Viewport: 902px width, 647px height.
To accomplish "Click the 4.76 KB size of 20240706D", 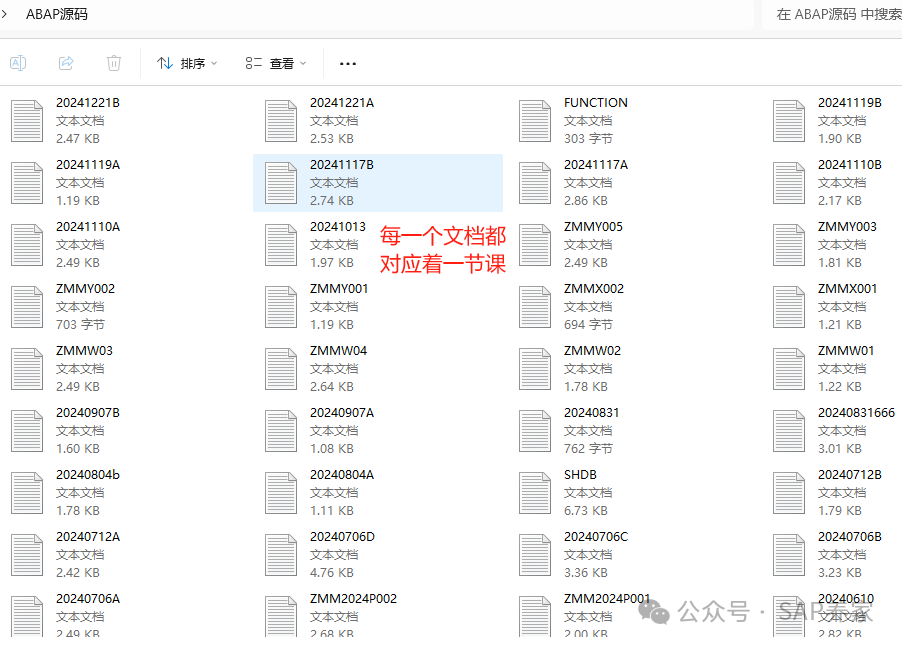I will tap(332, 573).
